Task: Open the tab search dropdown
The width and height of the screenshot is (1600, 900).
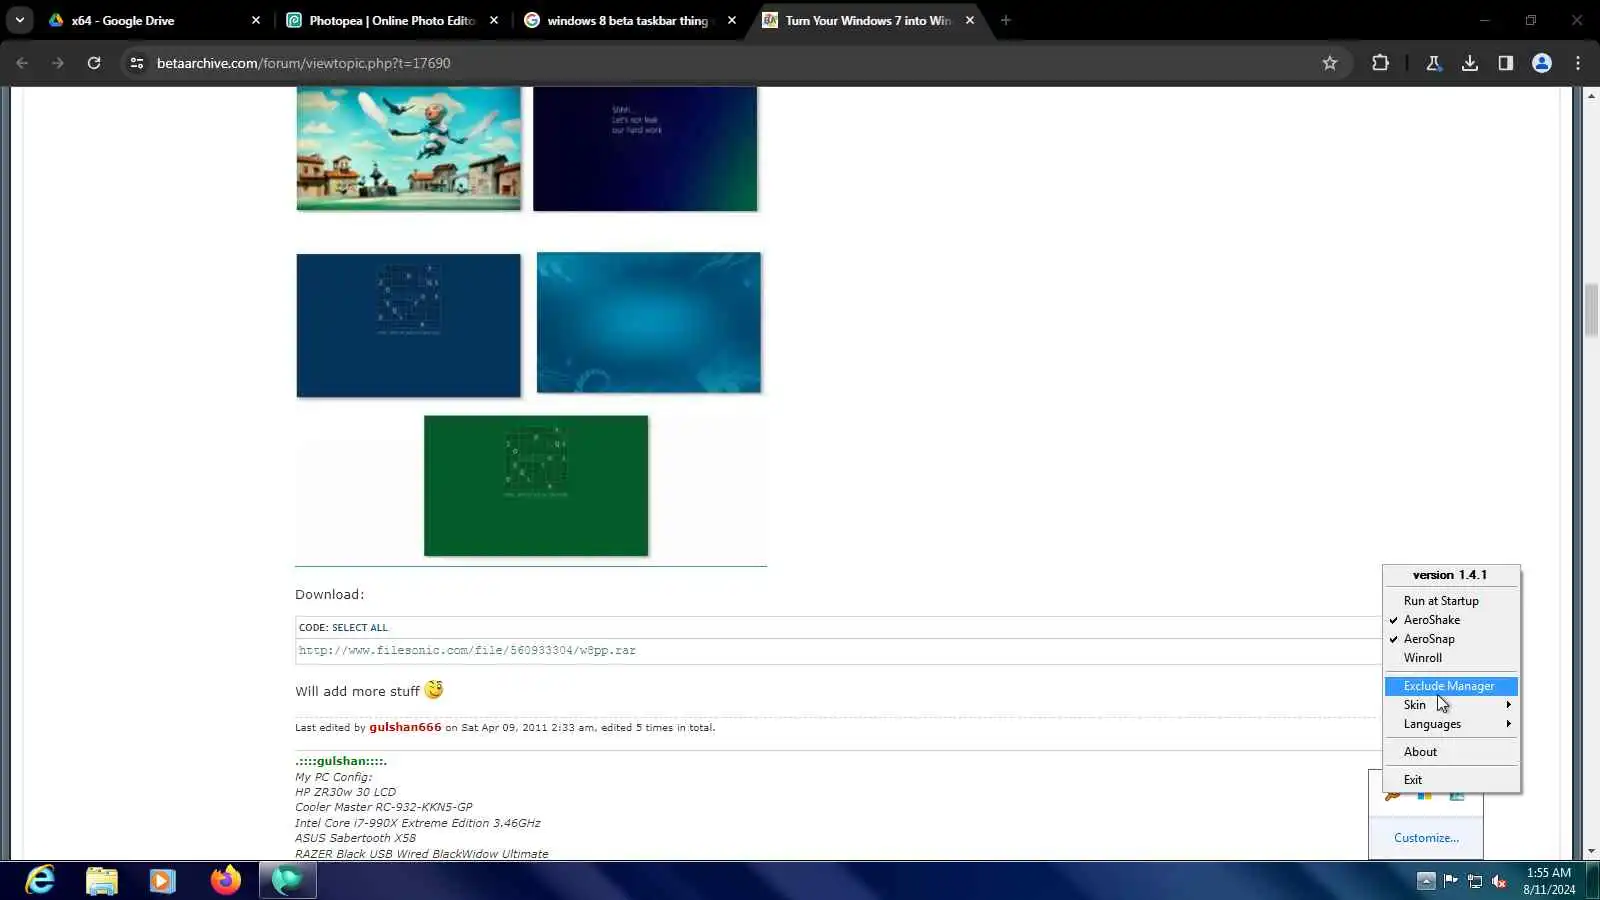Action: tap(20, 20)
